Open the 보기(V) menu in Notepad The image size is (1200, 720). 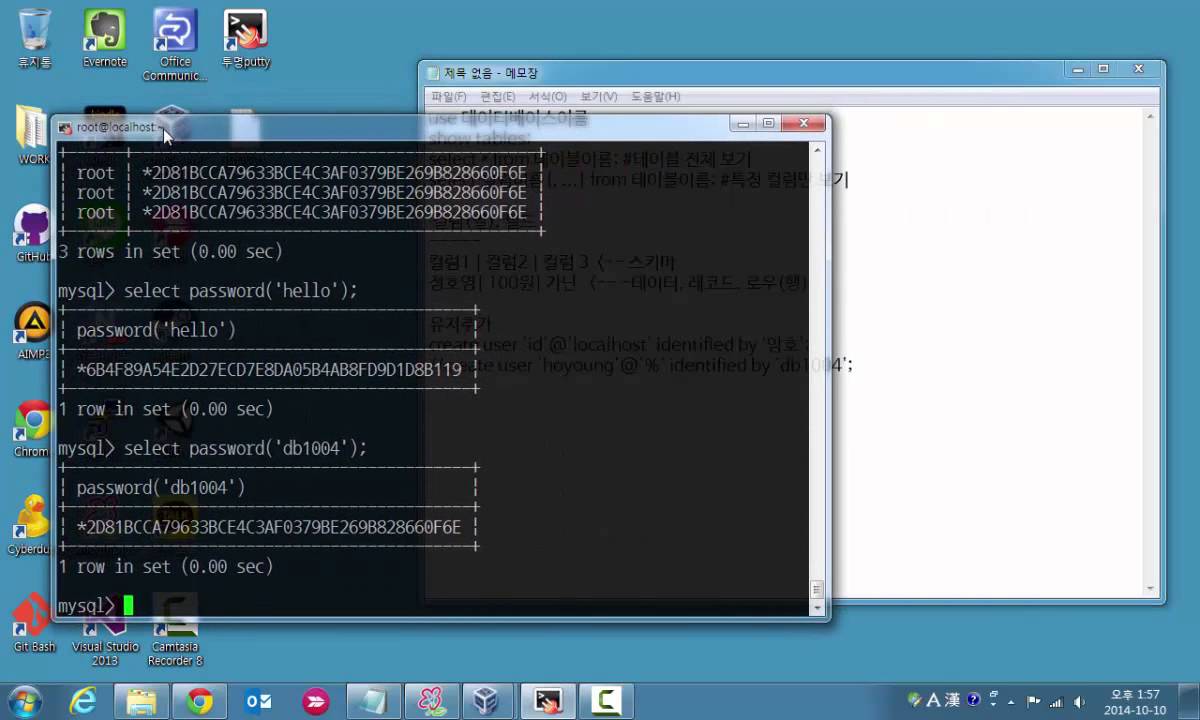(x=598, y=96)
